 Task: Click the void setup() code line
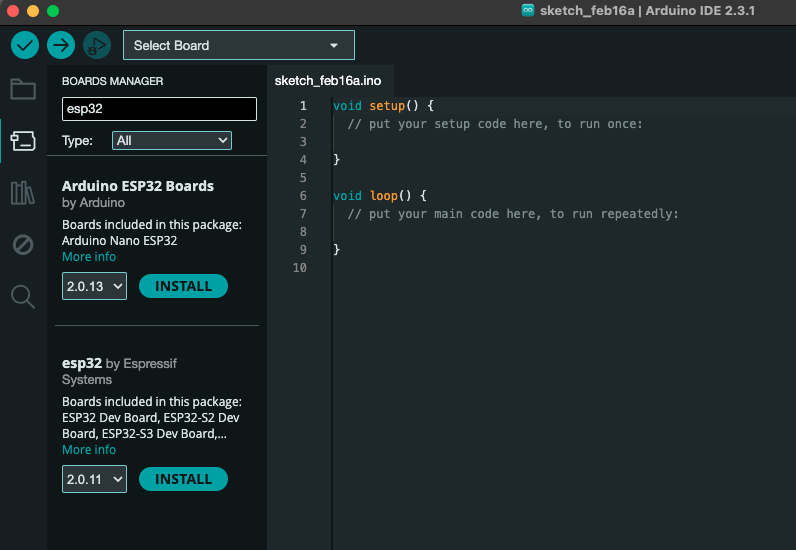384,106
